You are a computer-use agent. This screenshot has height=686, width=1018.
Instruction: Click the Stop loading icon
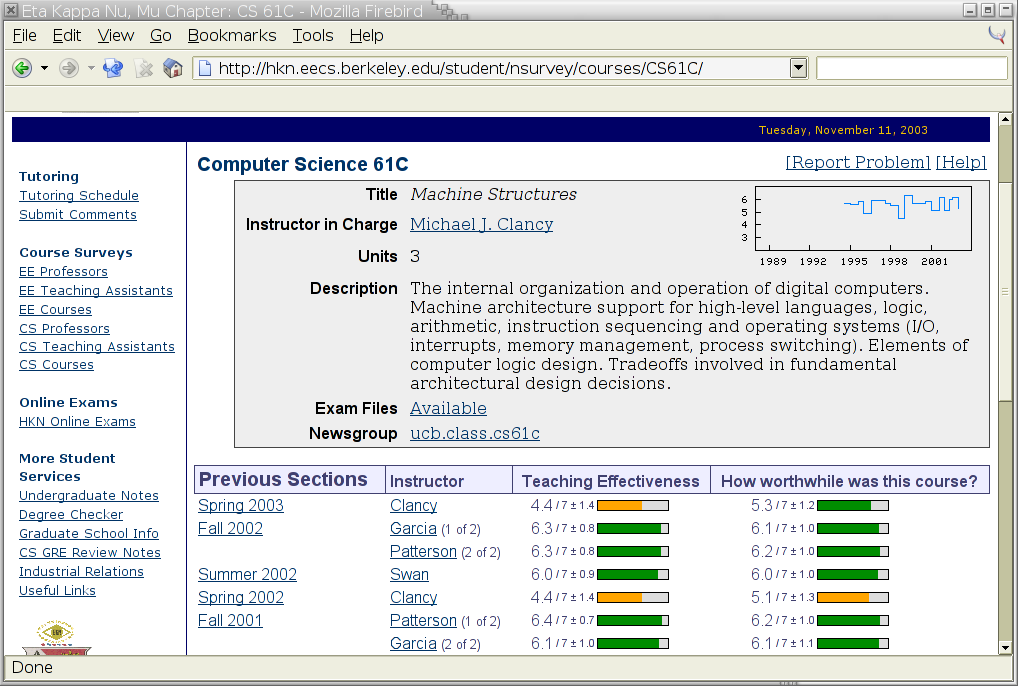144,68
